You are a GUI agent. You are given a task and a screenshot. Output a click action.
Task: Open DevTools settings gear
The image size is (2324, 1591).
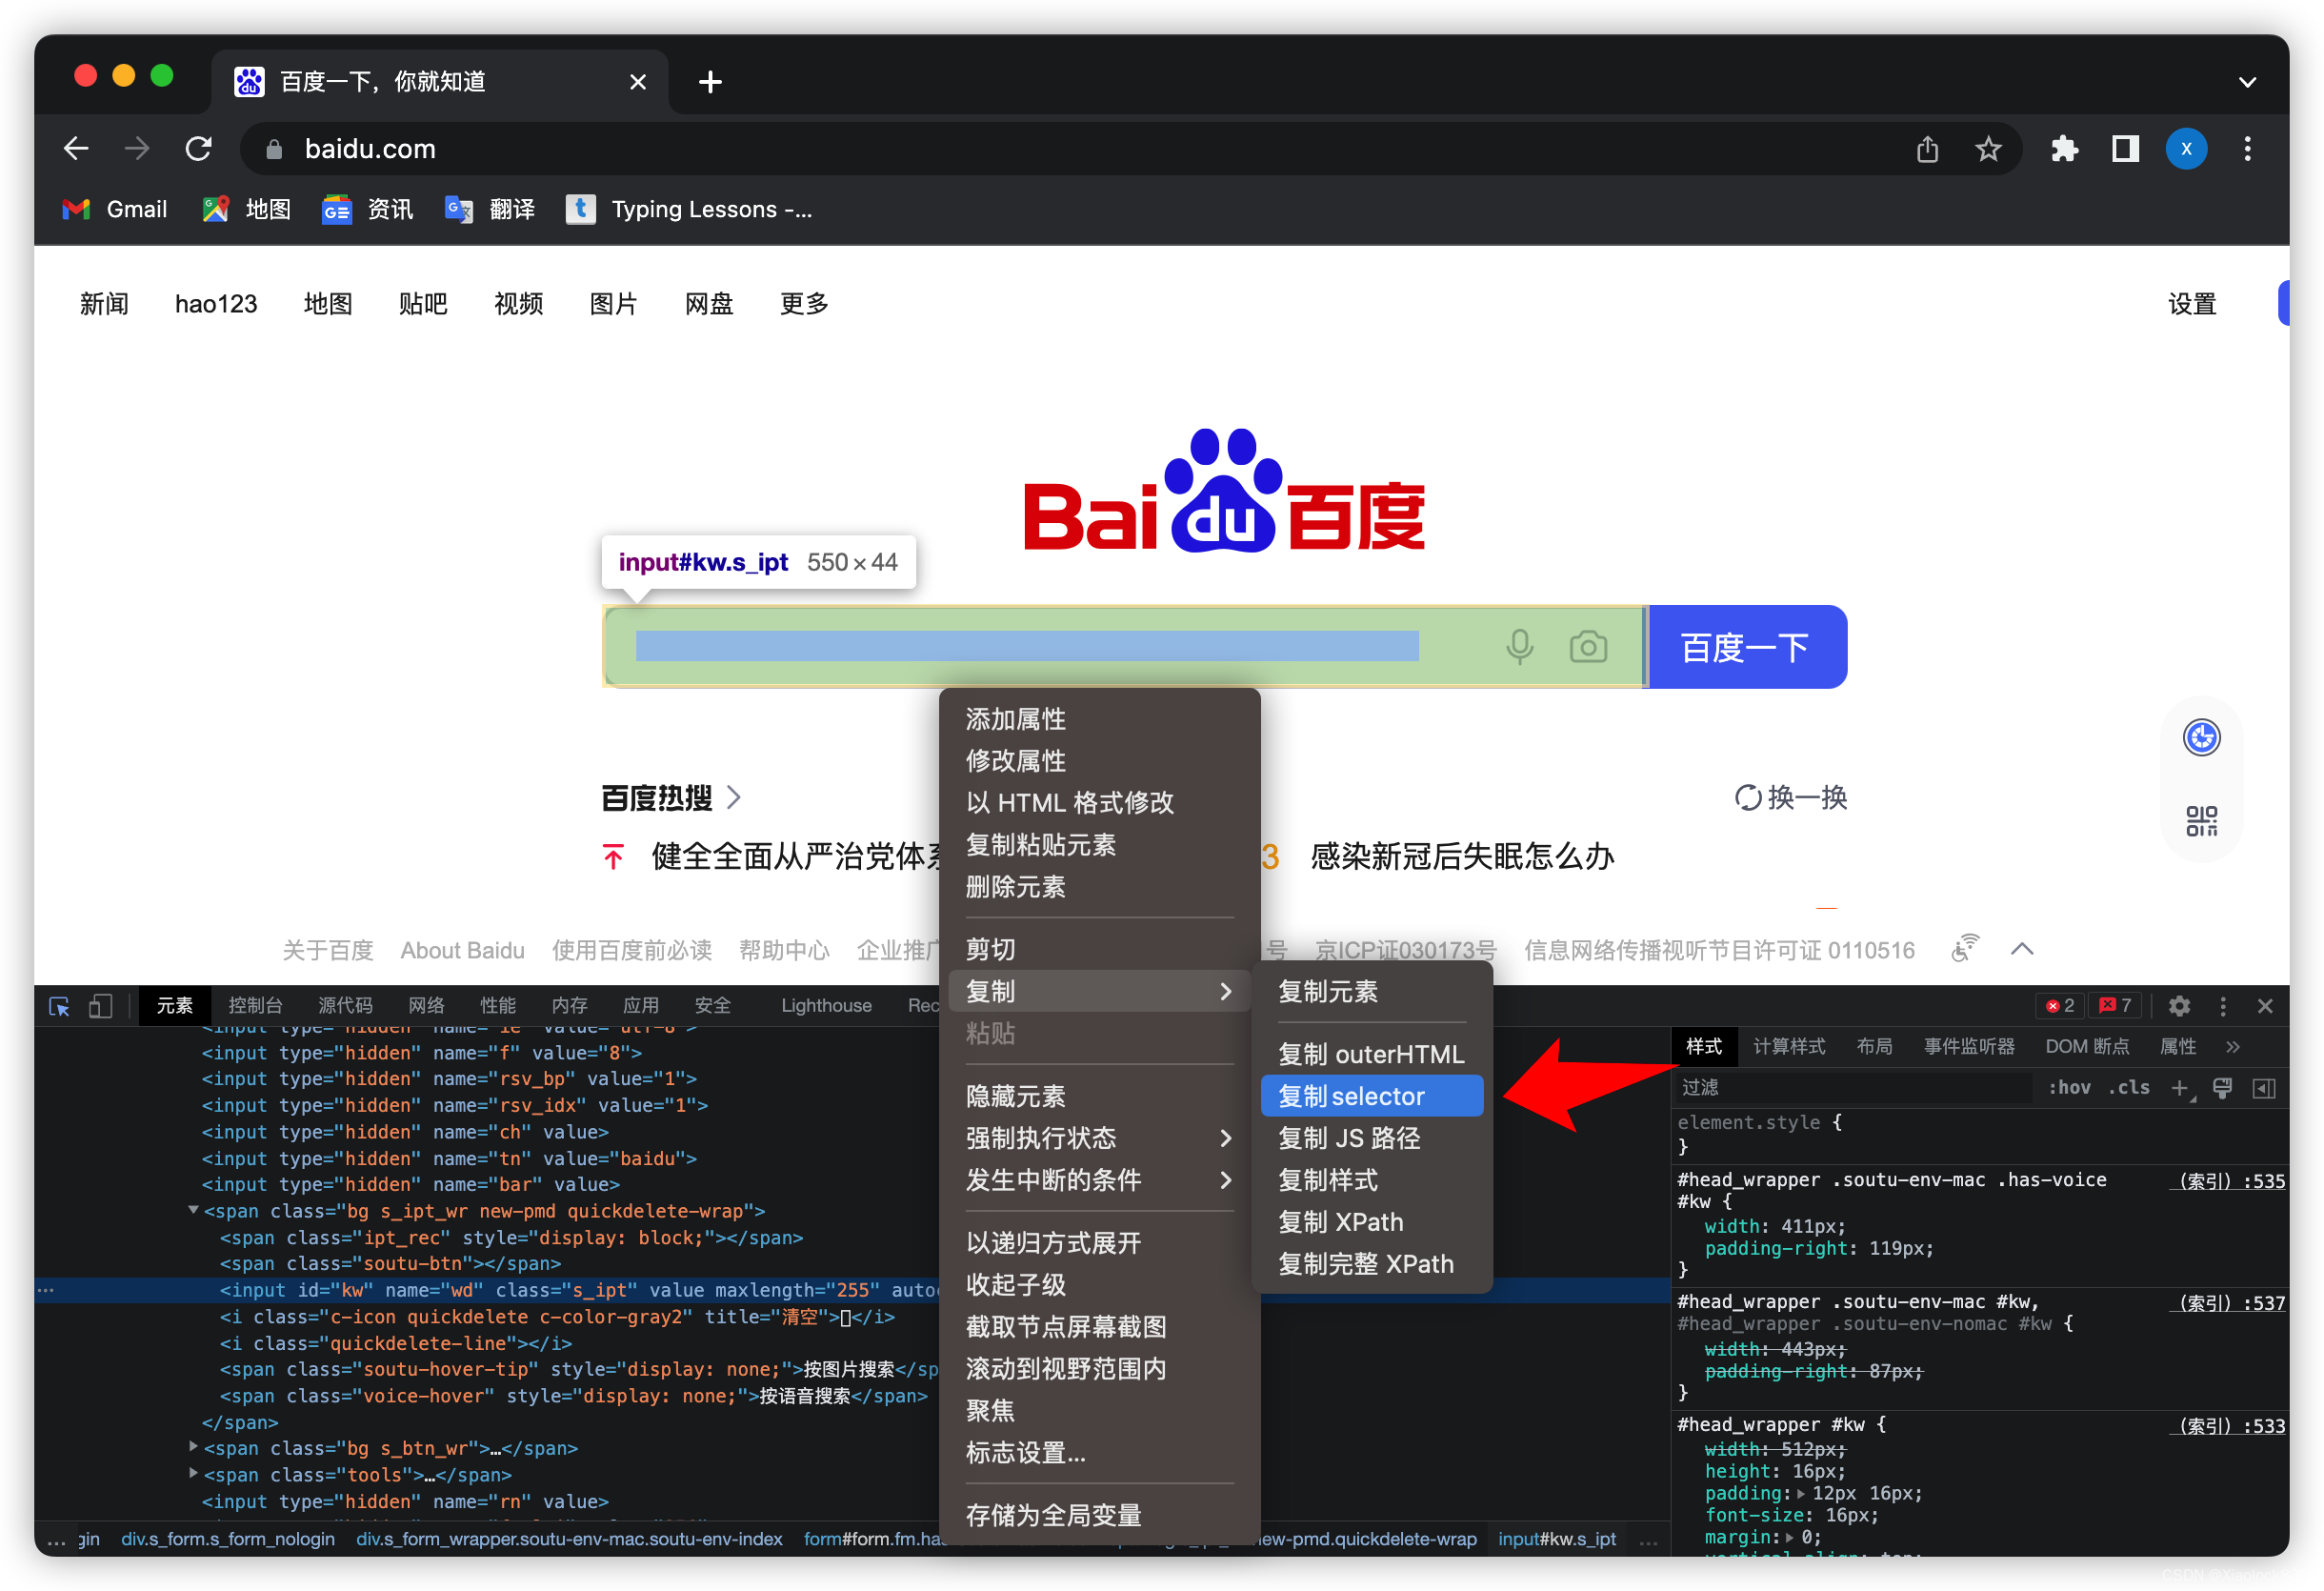coord(2178,1006)
